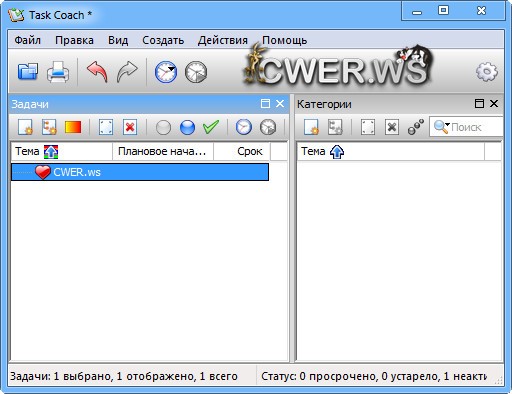Close the Задачи pane
This screenshot has width=512, height=394.
click(280, 104)
